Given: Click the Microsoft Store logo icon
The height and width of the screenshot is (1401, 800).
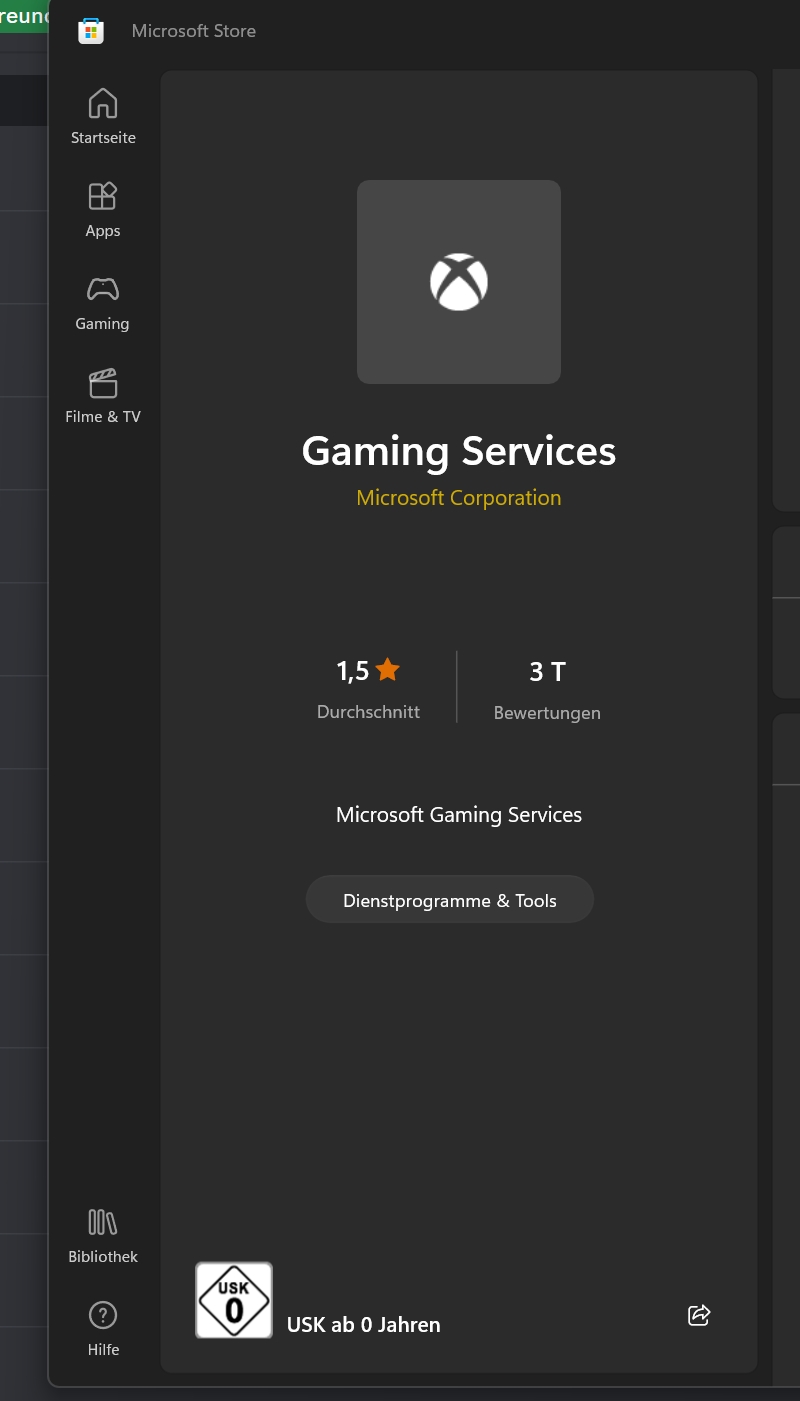Looking at the screenshot, I should tap(91, 31).
